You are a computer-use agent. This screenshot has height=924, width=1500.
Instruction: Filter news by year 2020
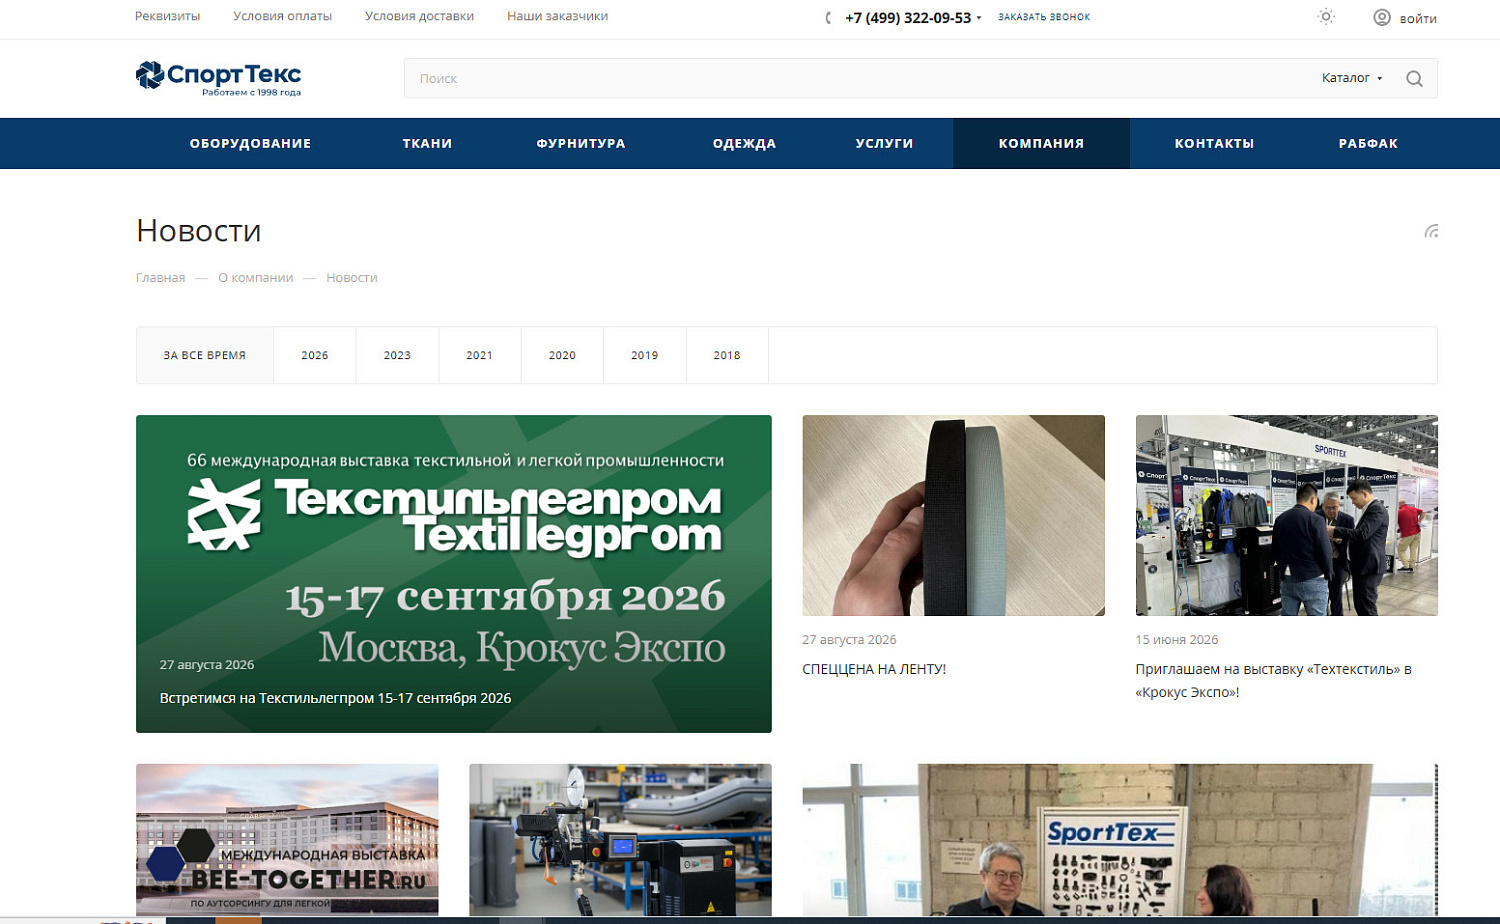(x=562, y=355)
